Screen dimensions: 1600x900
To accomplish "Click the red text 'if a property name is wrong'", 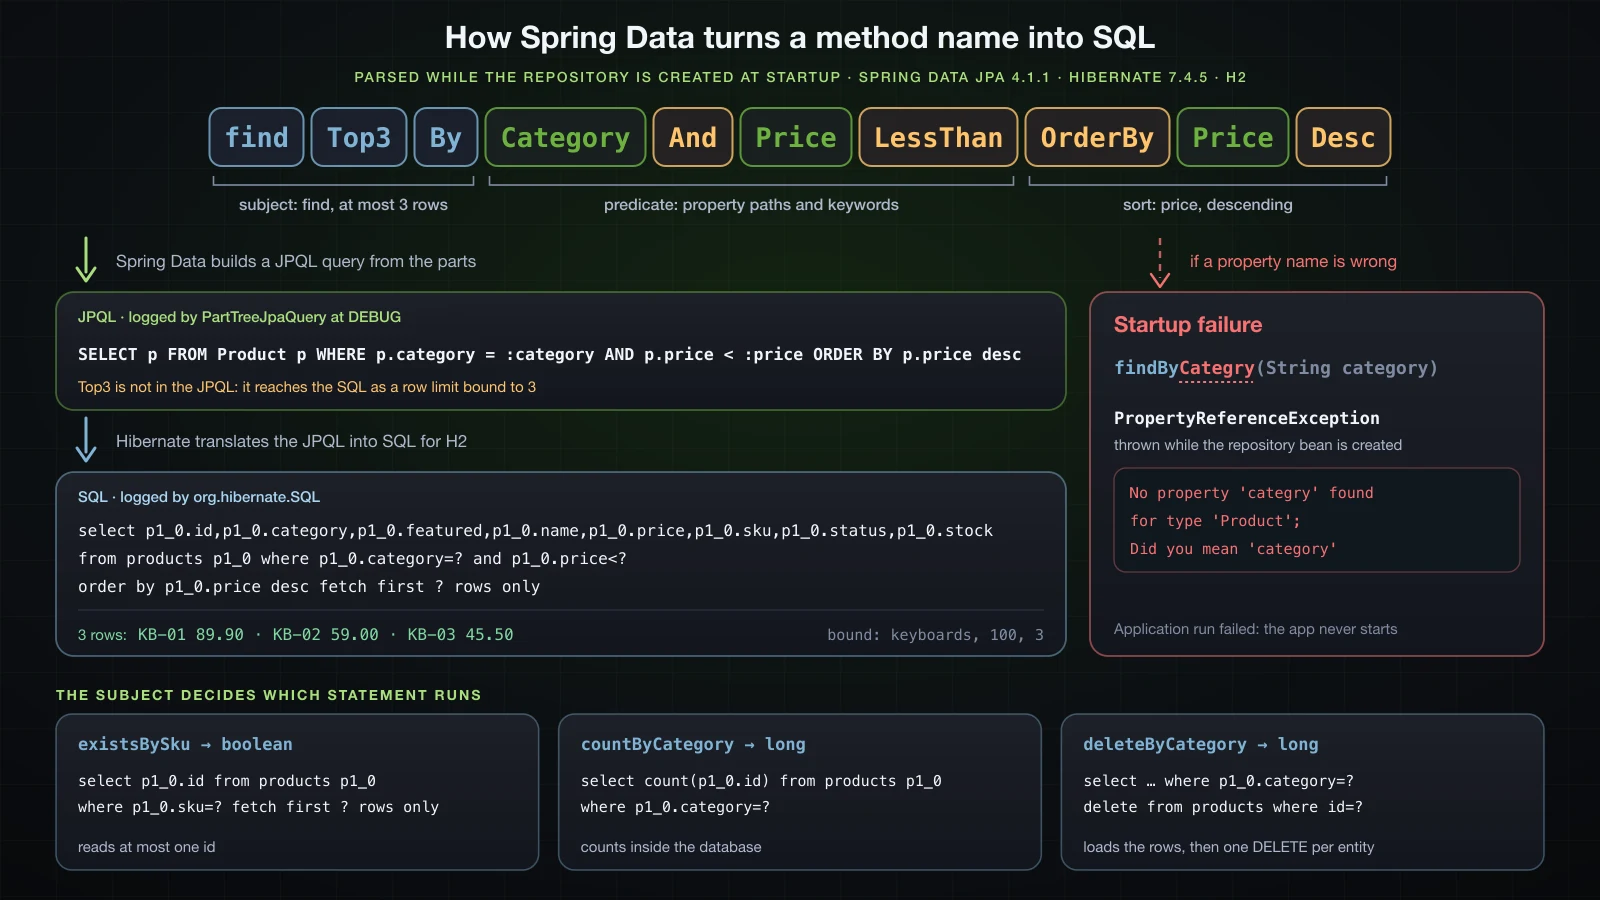I will pyautogui.click(x=1293, y=262).
